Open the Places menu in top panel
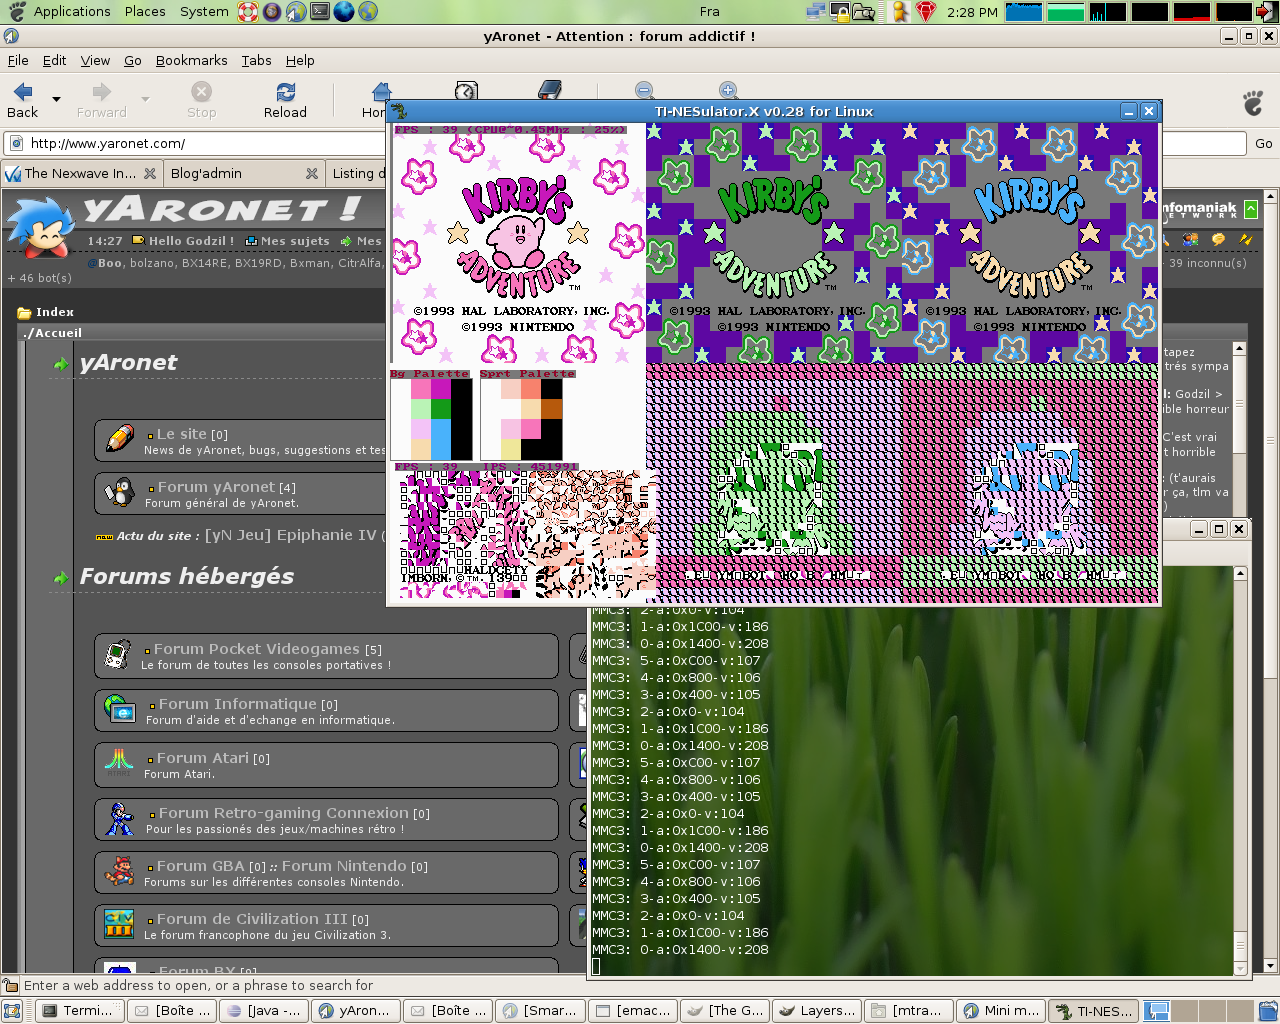 [x=145, y=12]
